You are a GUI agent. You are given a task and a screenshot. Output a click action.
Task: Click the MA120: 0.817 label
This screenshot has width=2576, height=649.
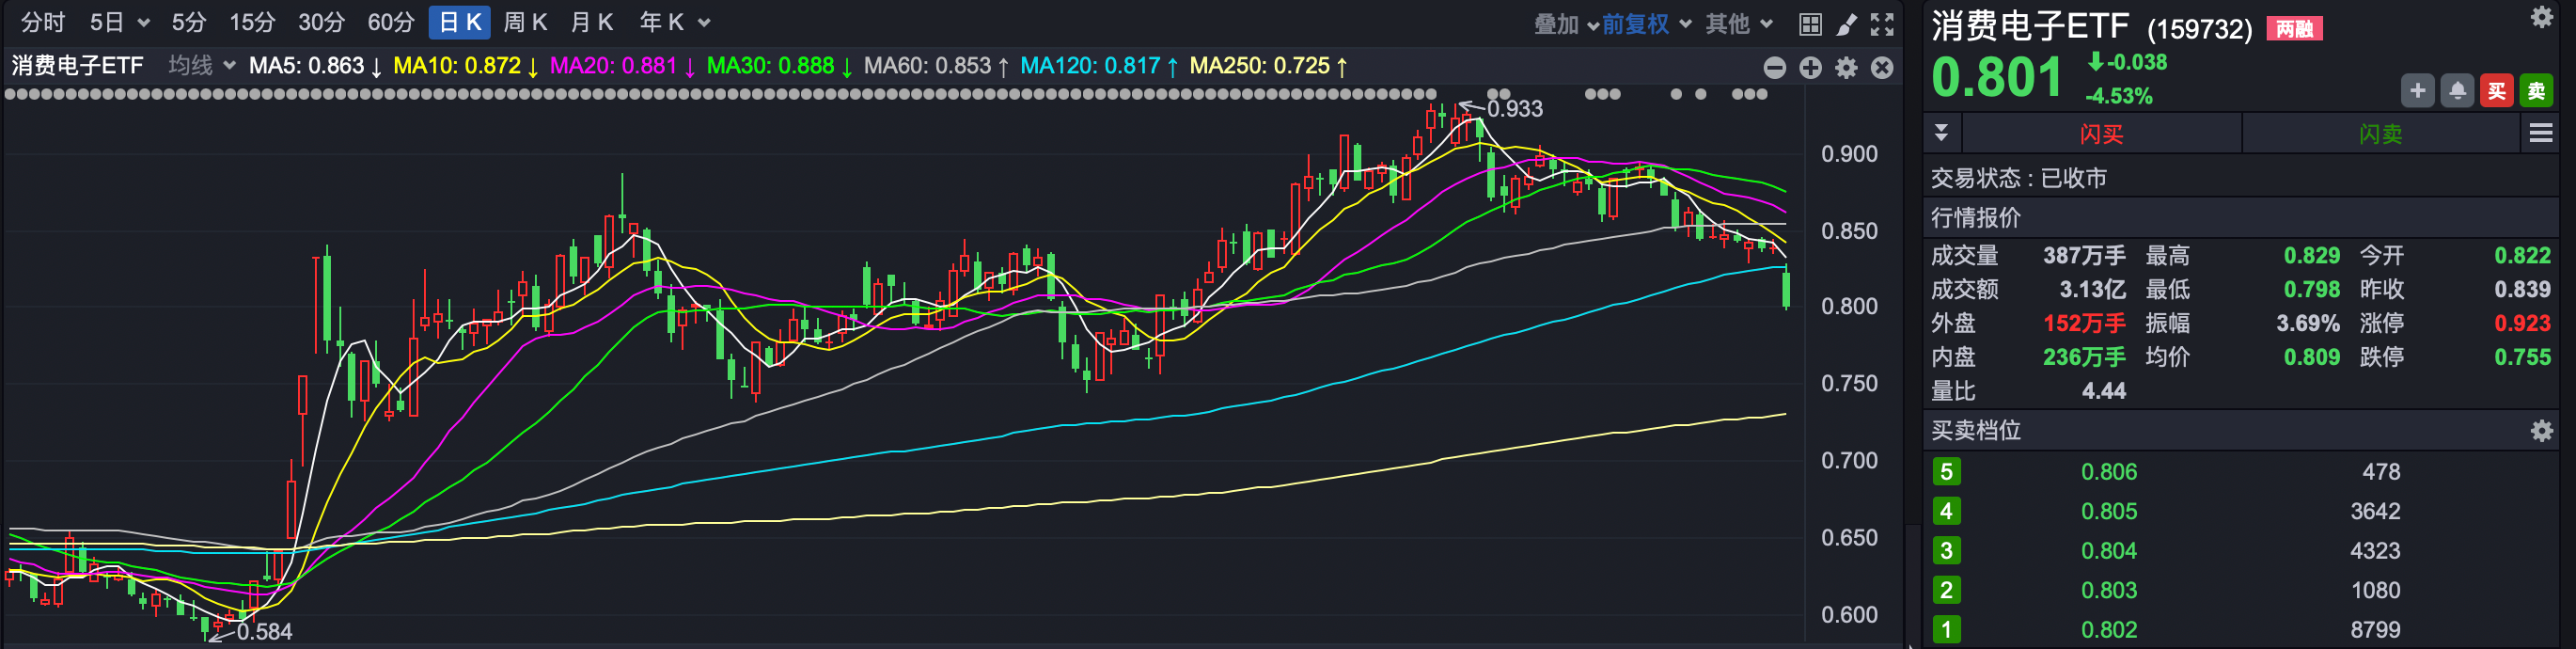(1099, 66)
